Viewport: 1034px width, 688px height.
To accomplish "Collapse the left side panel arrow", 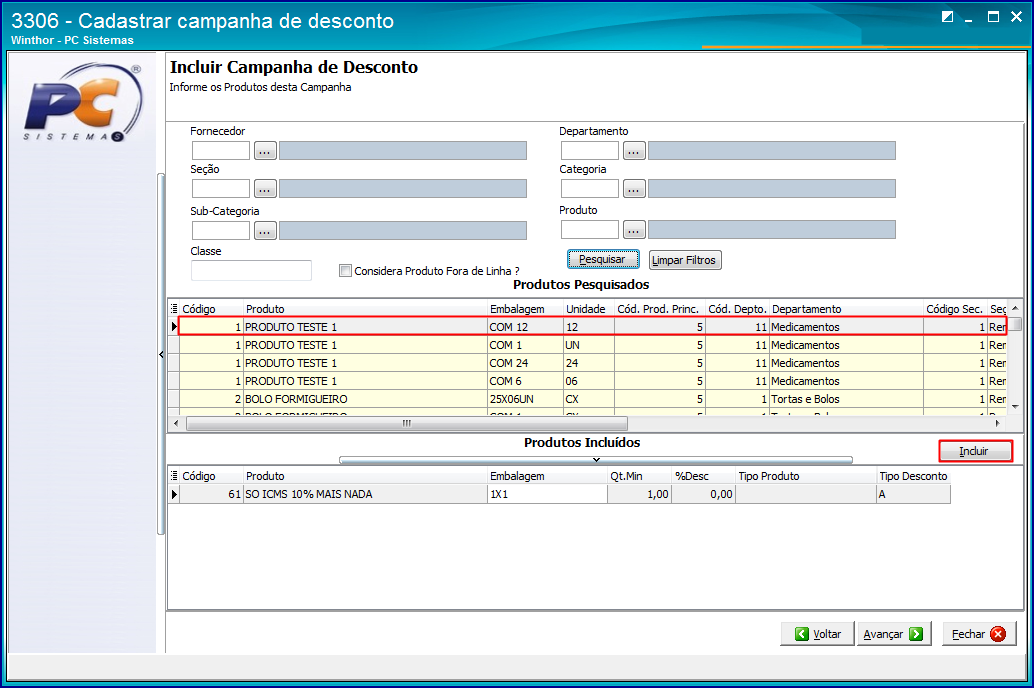I will point(161,355).
